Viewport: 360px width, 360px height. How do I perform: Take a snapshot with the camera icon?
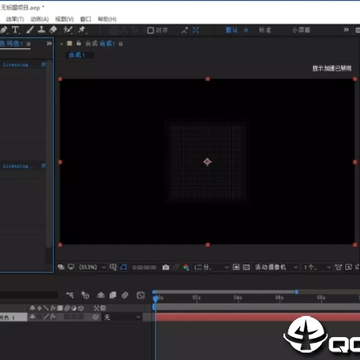[166, 267]
